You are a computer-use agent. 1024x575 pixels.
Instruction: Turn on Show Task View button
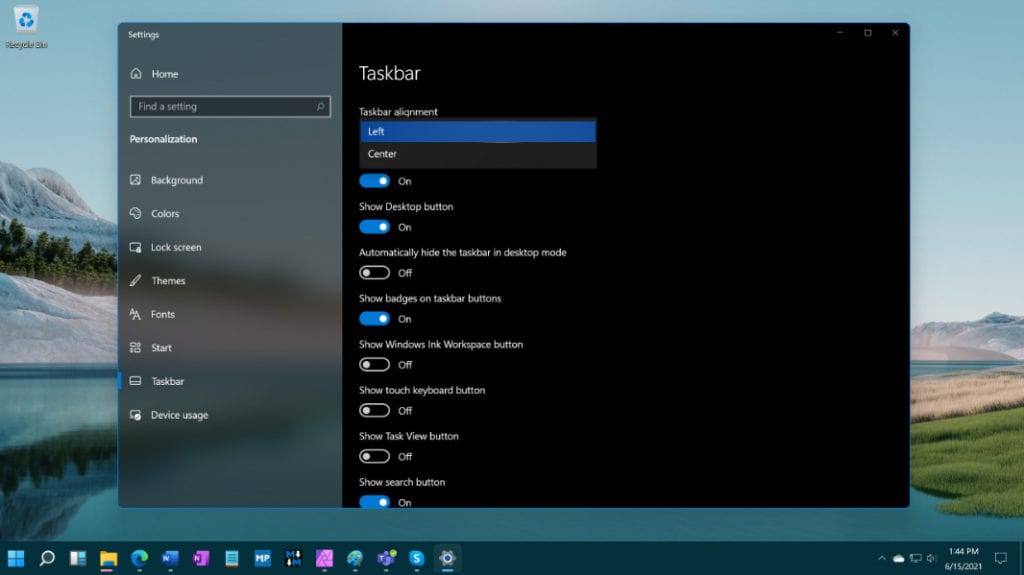[x=375, y=457]
